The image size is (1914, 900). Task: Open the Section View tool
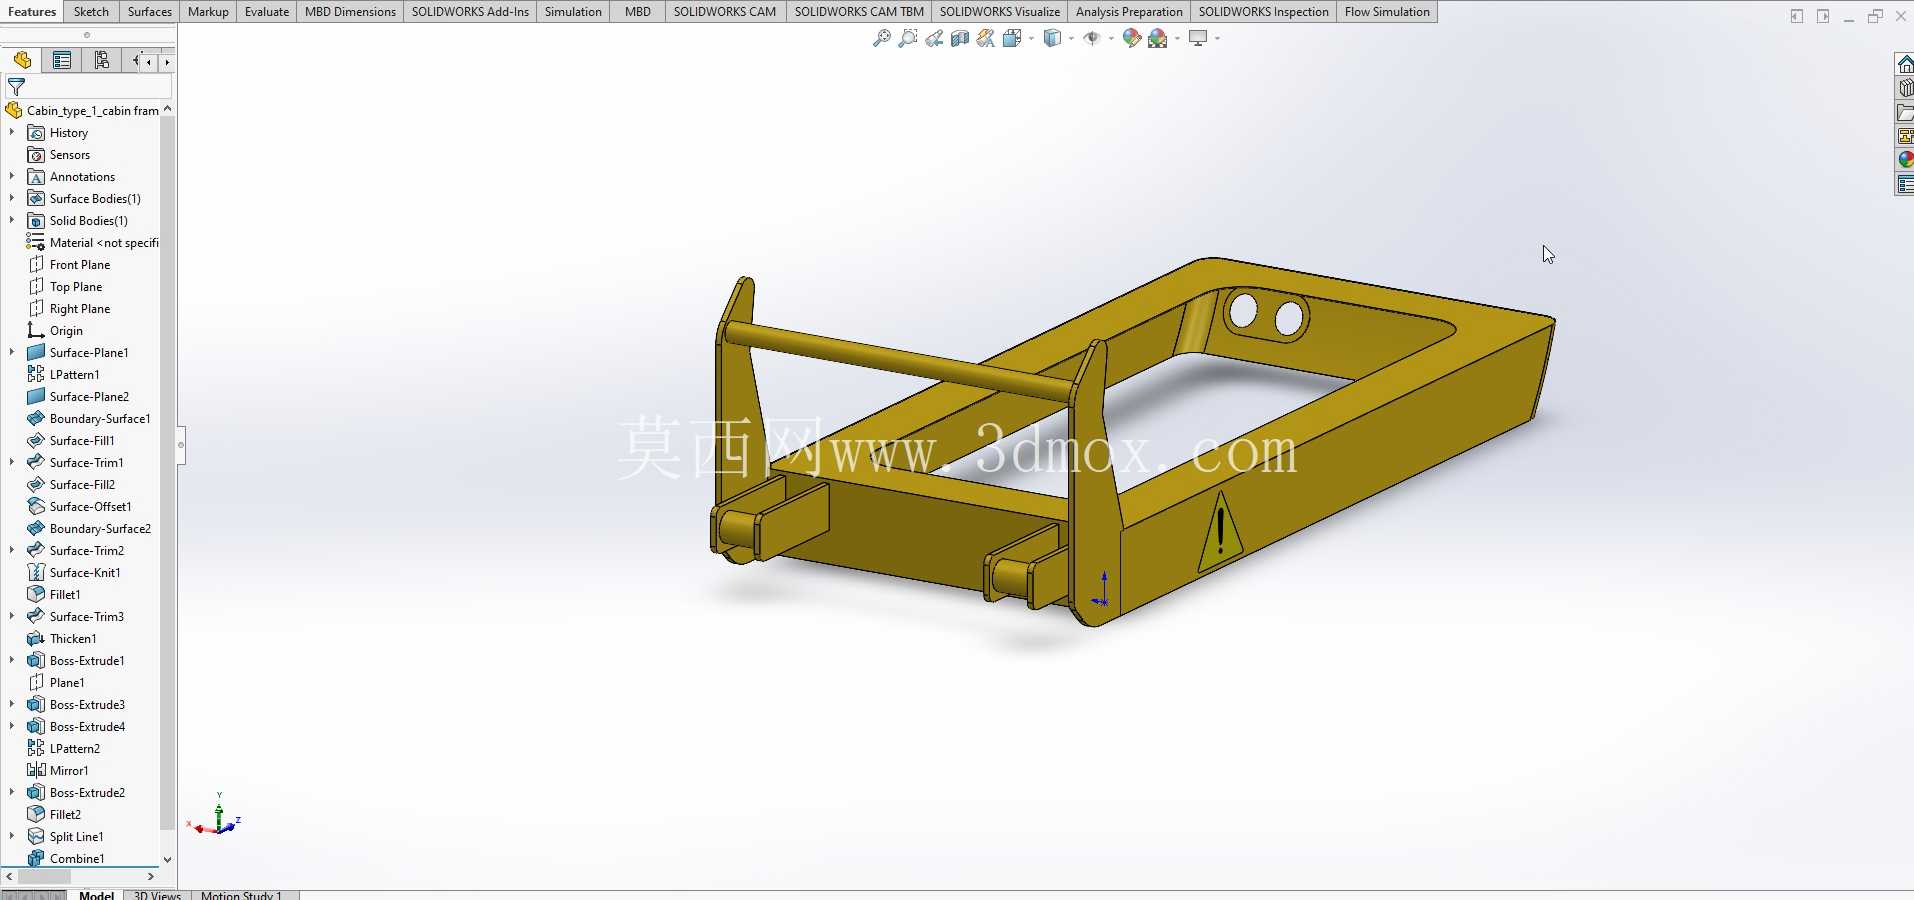tap(959, 38)
